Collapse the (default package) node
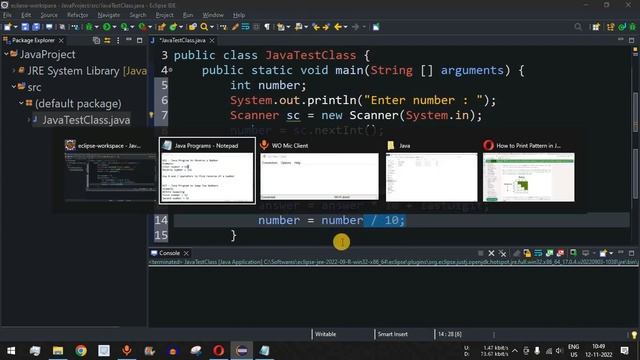Viewport: 640px width, 360px height. 21,103
